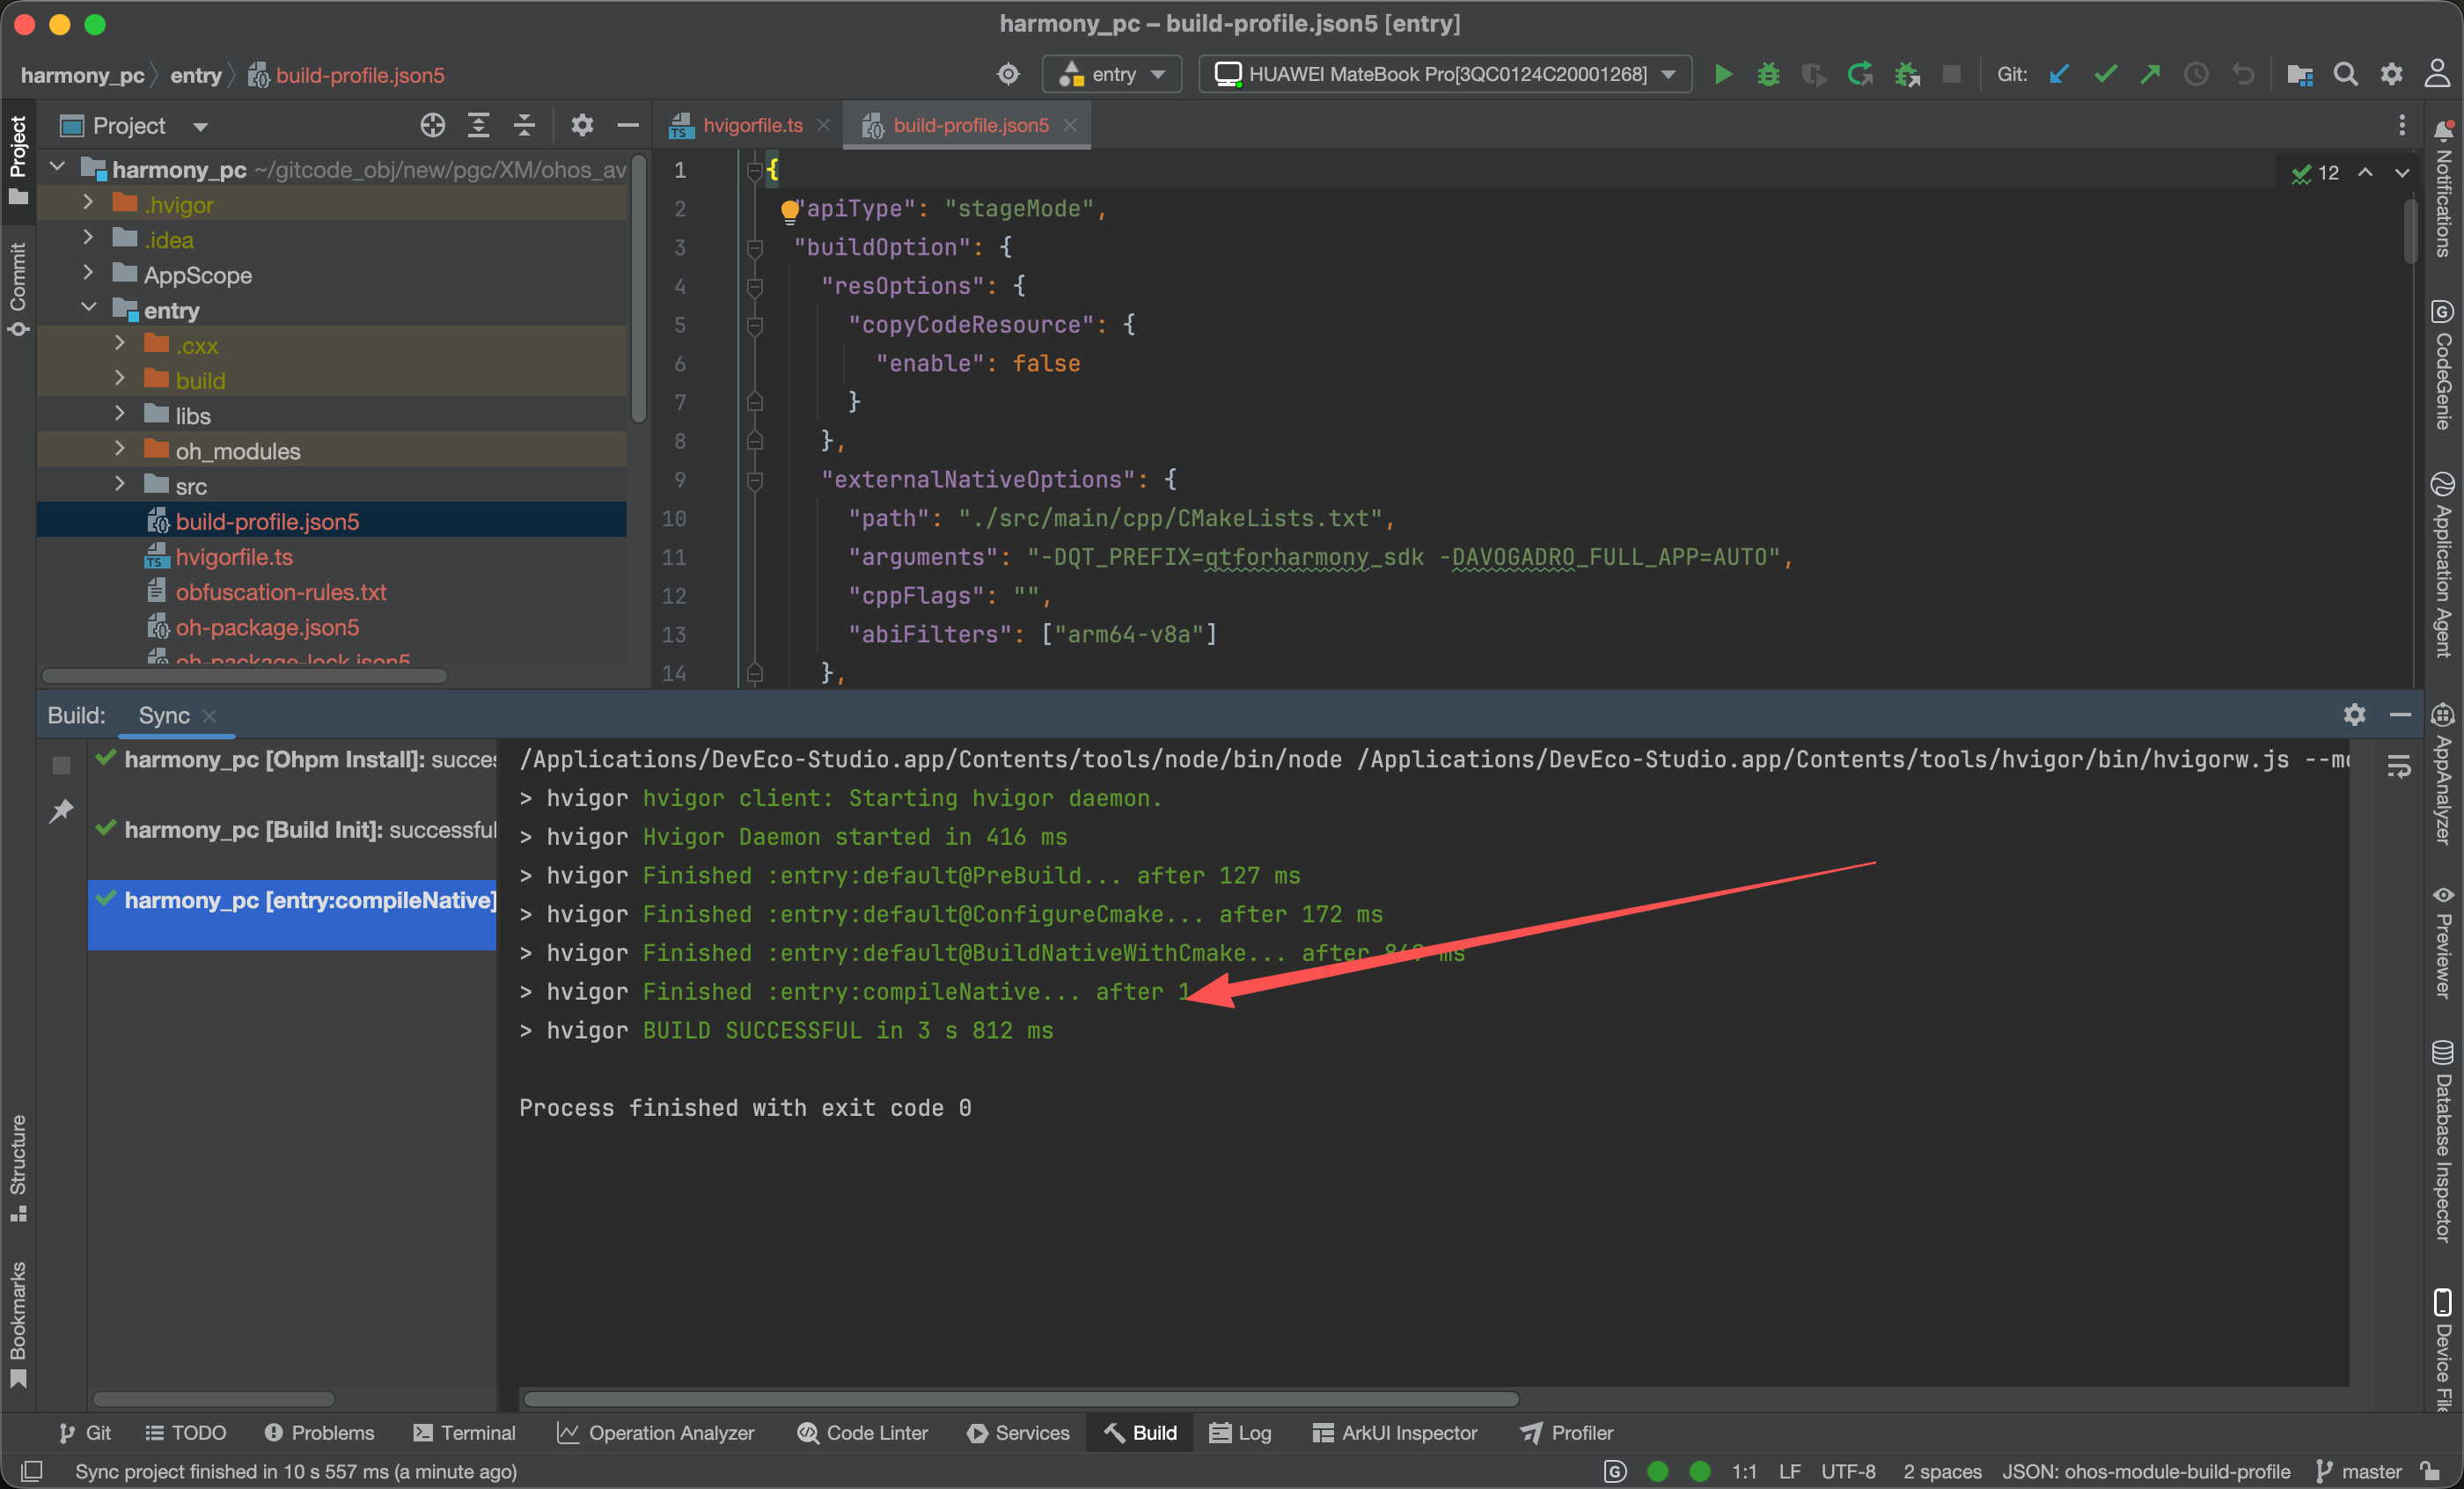Open the user account avatar icon
Screen dimensions: 2464x1489
[2437, 74]
